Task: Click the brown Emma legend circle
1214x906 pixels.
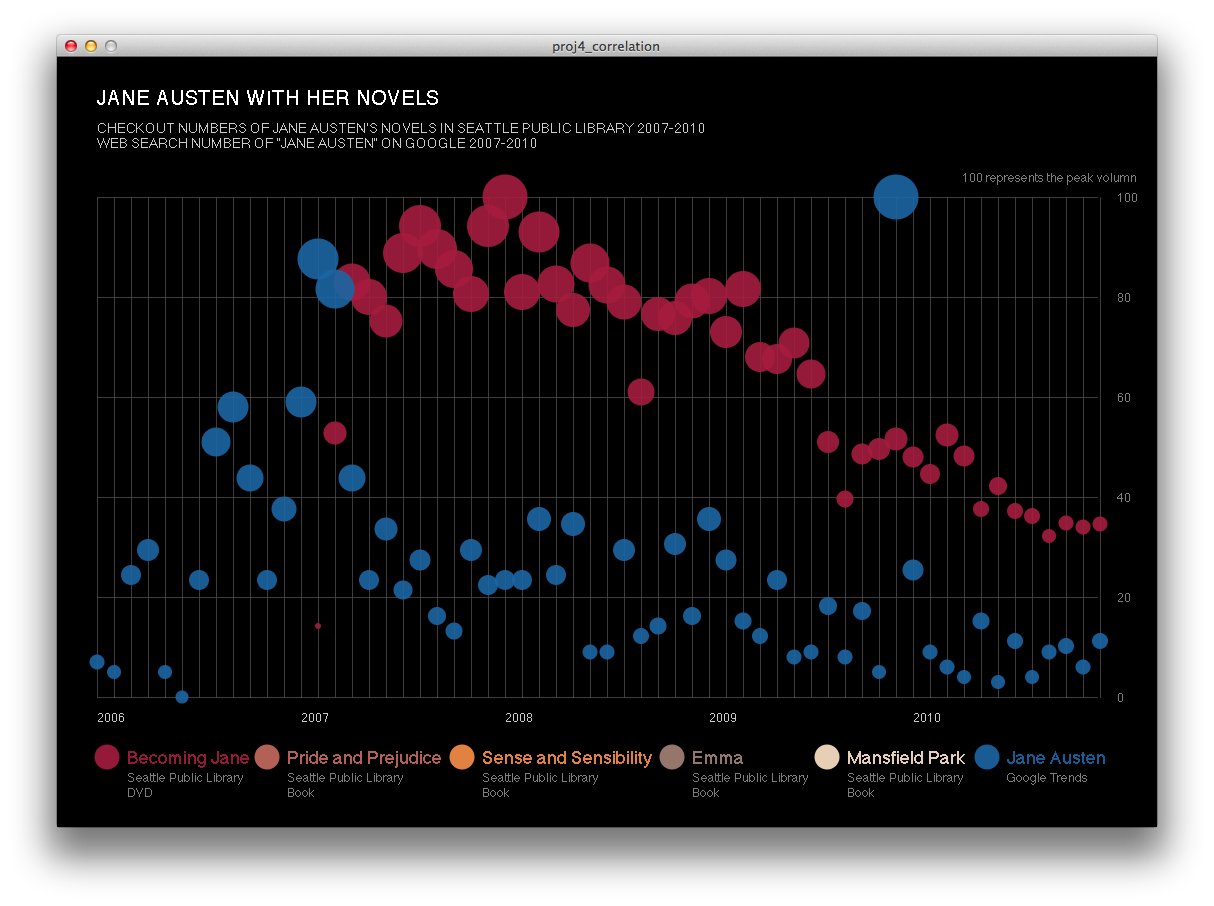Action: pos(672,758)
